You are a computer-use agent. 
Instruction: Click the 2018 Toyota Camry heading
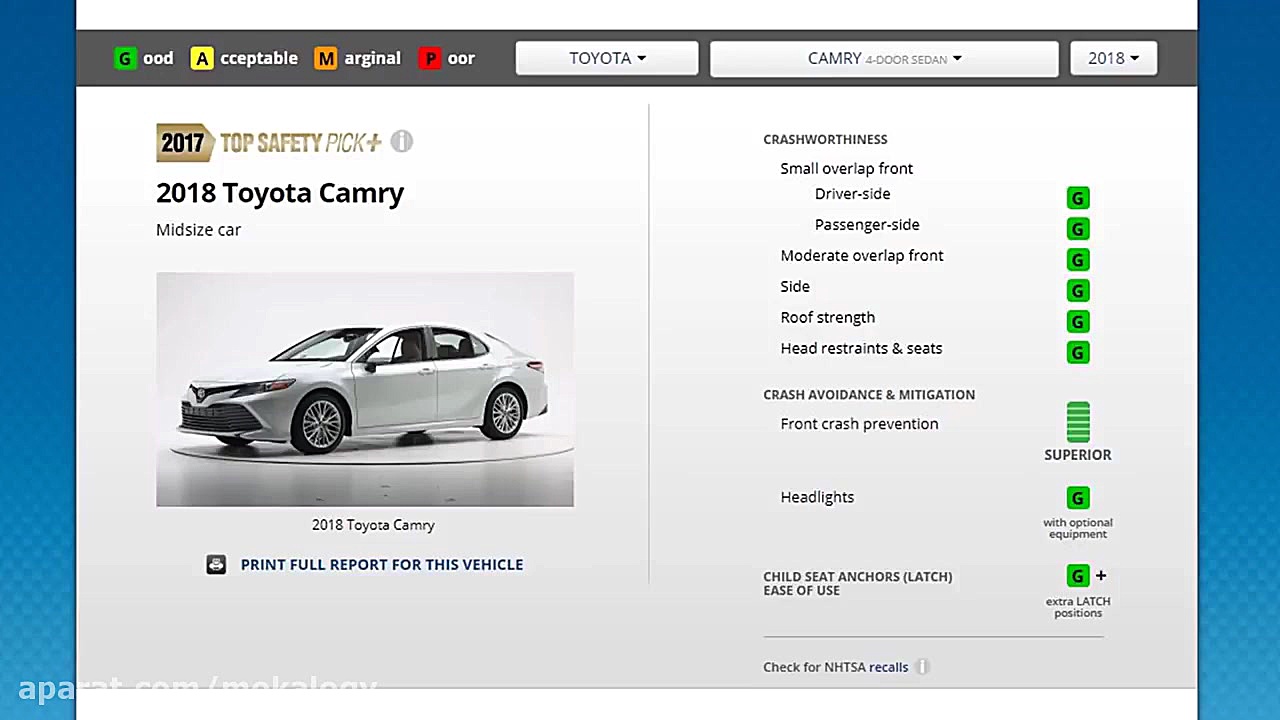(x=280, y=193)
